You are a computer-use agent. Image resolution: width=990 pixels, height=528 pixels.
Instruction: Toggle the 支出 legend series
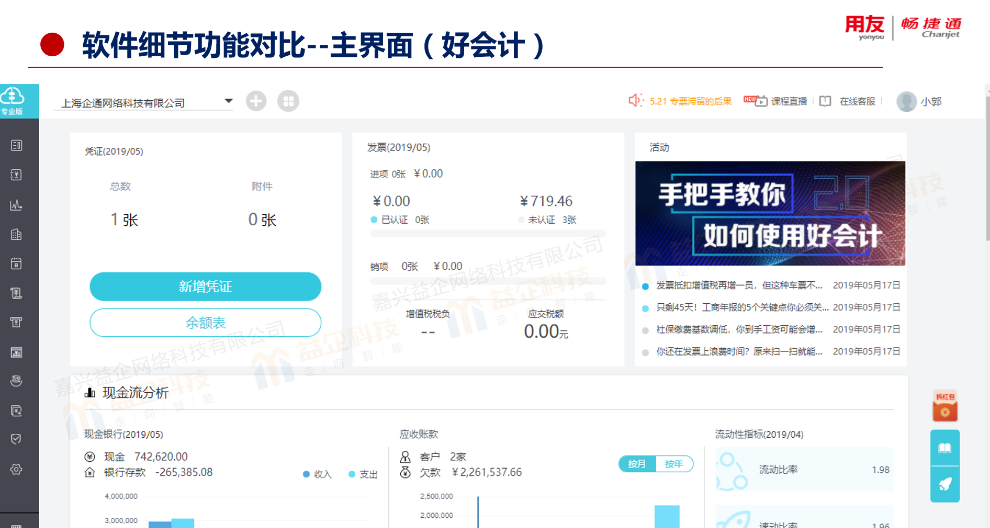(x=363, y=474)
